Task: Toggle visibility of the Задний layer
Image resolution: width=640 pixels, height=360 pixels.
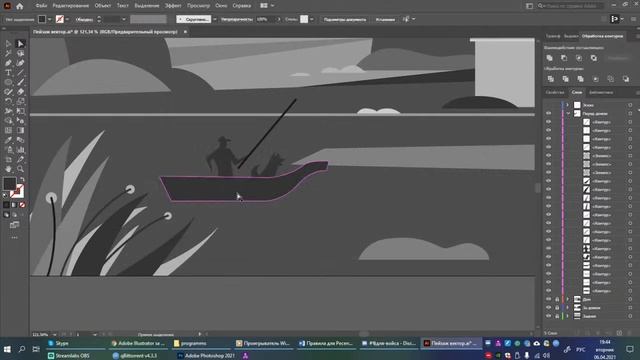Action: click(x=549, y=316)
